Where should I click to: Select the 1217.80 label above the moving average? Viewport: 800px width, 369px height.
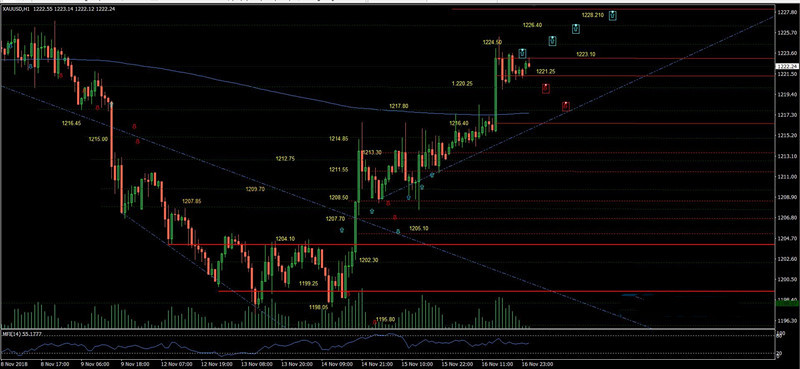(398, 106)
